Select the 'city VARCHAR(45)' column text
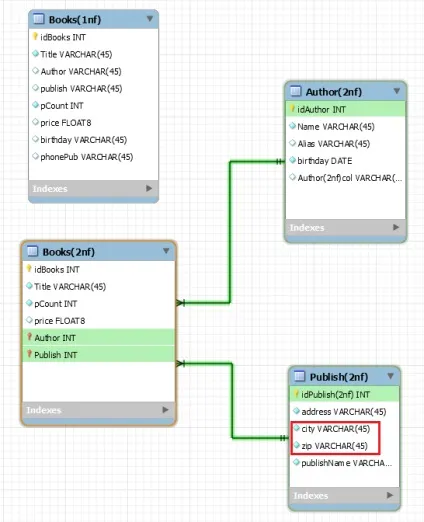 pyautogui.click(x=336, y=429)
